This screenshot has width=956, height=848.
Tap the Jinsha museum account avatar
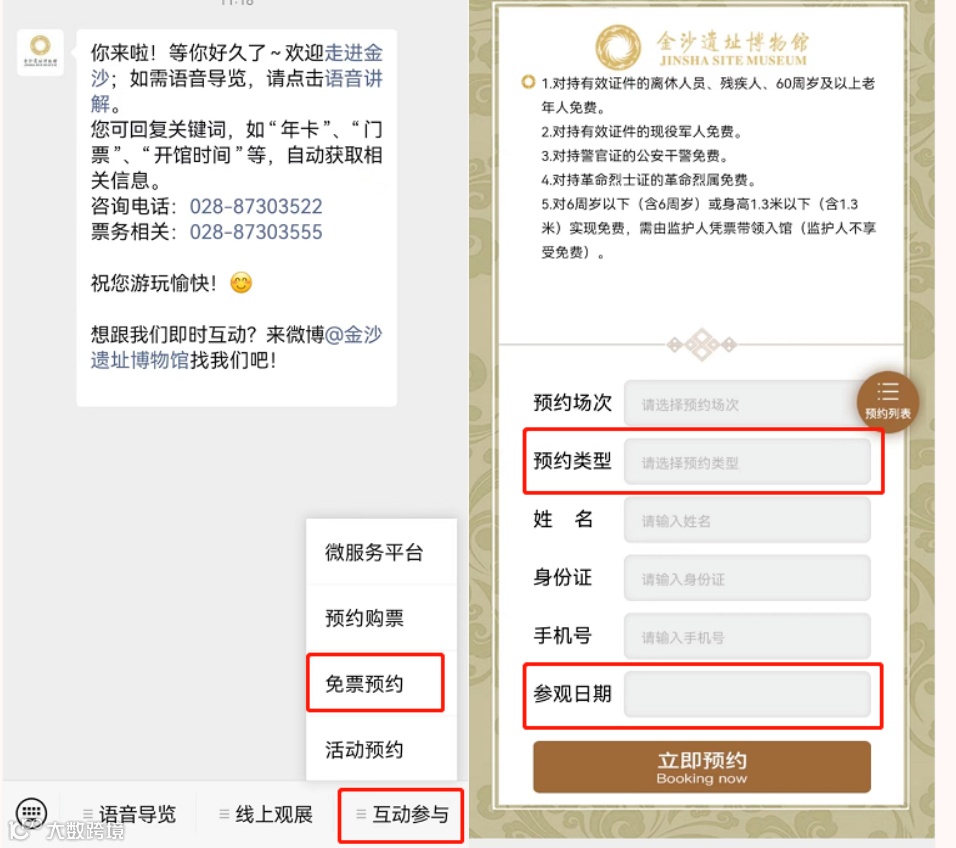[40, 52]
